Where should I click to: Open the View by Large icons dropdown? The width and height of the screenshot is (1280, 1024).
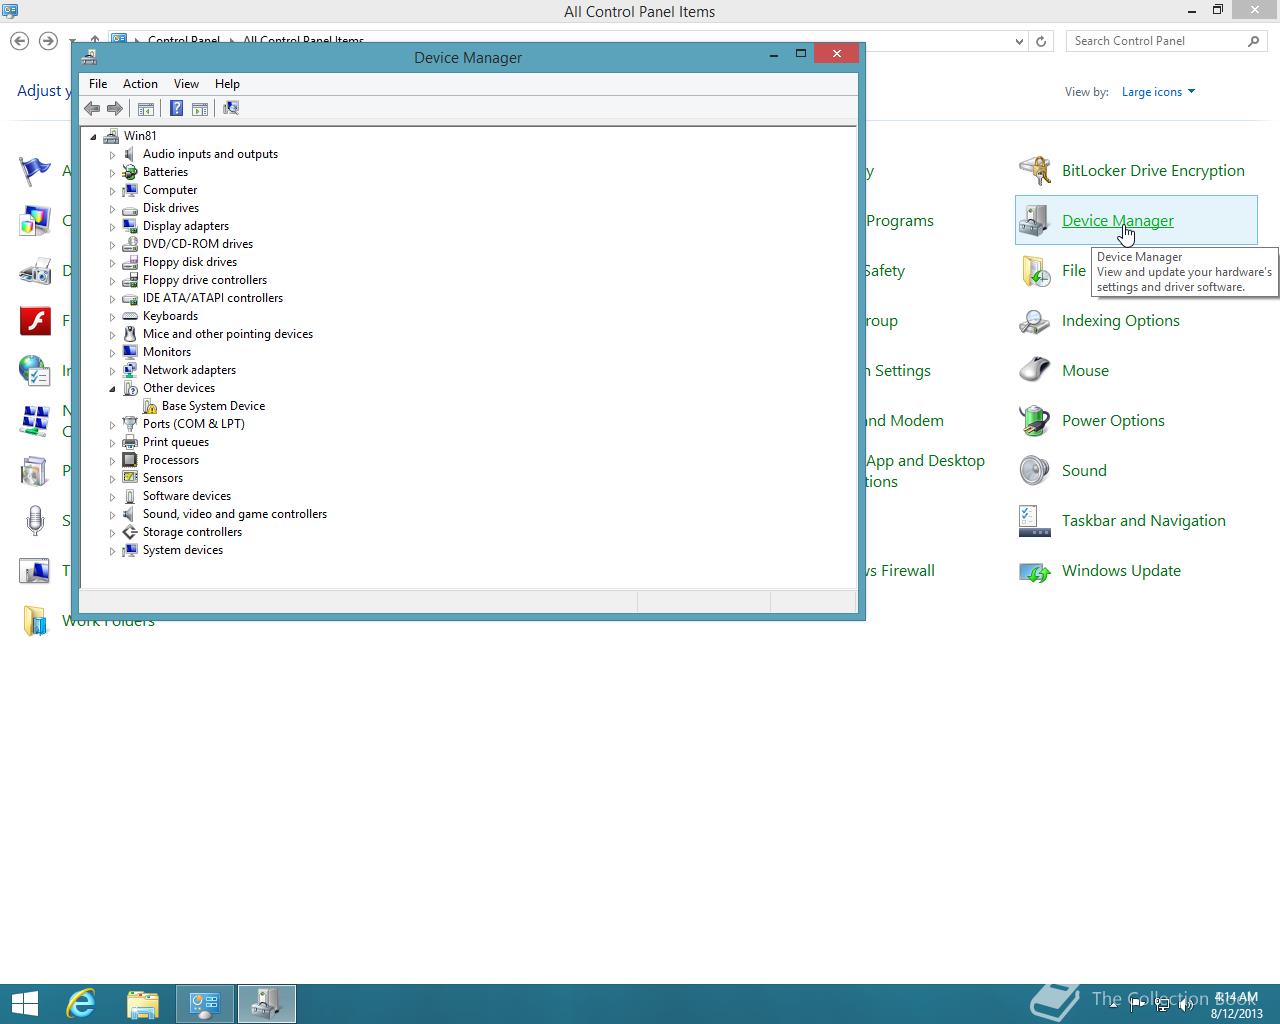[1158, 92]
